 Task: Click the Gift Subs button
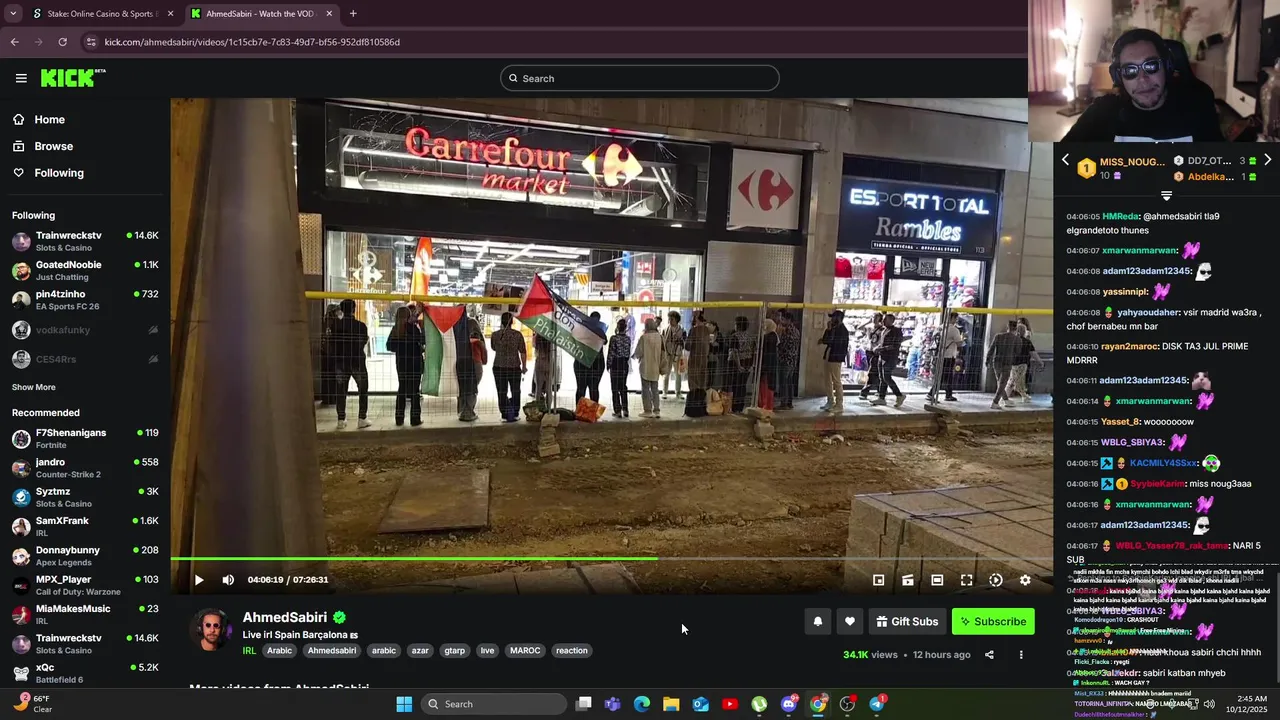pos(907,621)
